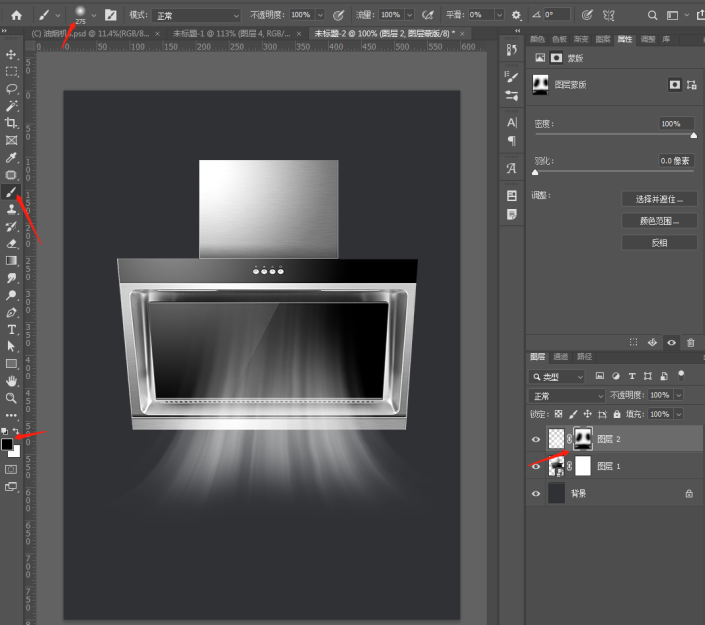Click the 反相 invert button
The image size is (705, 625).
coord(659,243)
